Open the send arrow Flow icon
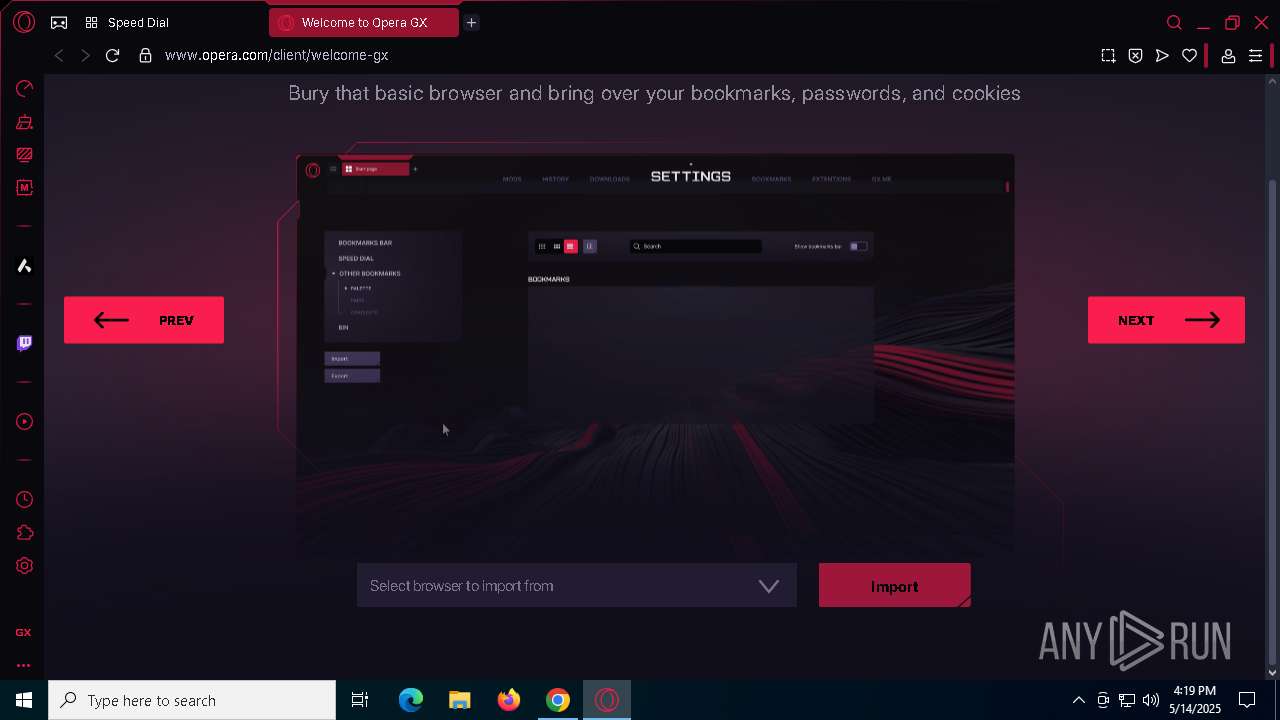The width and height of the screenshot is (1280, 720). [x=1162, y=56]
